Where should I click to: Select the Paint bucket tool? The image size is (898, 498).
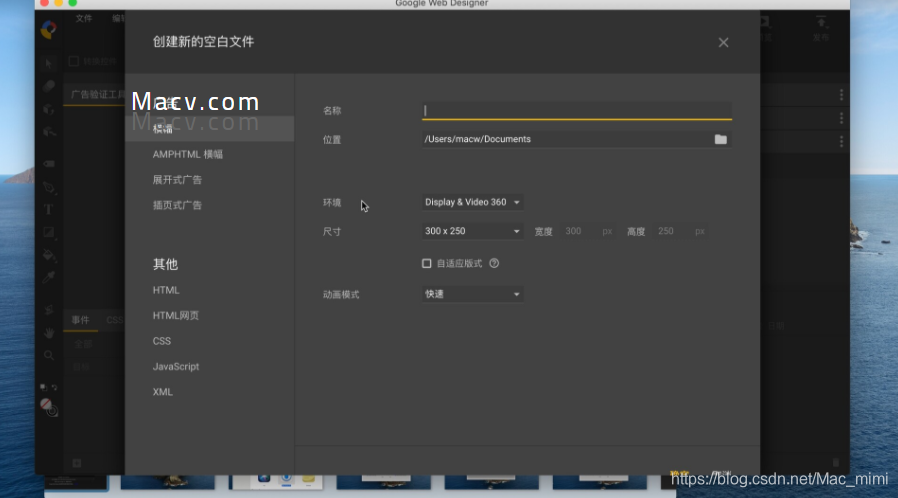click(x=49, y=255)
